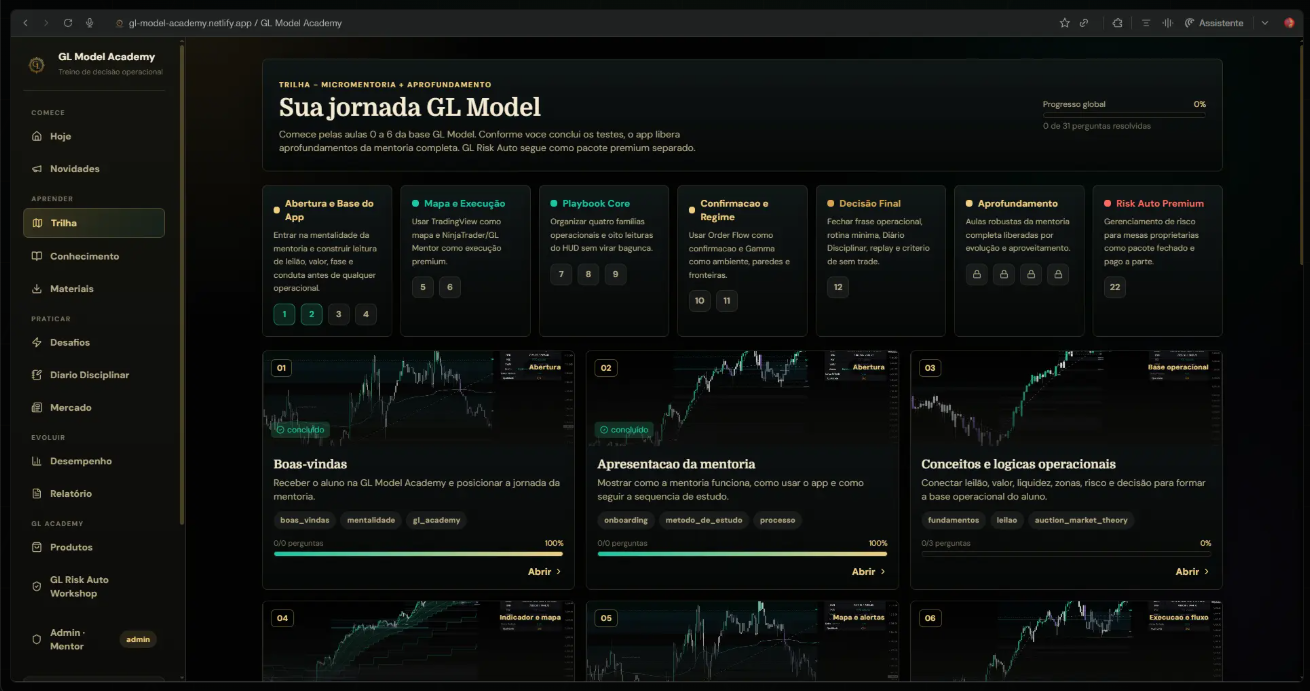Bookmark this page with star icon

[1064, 22]
